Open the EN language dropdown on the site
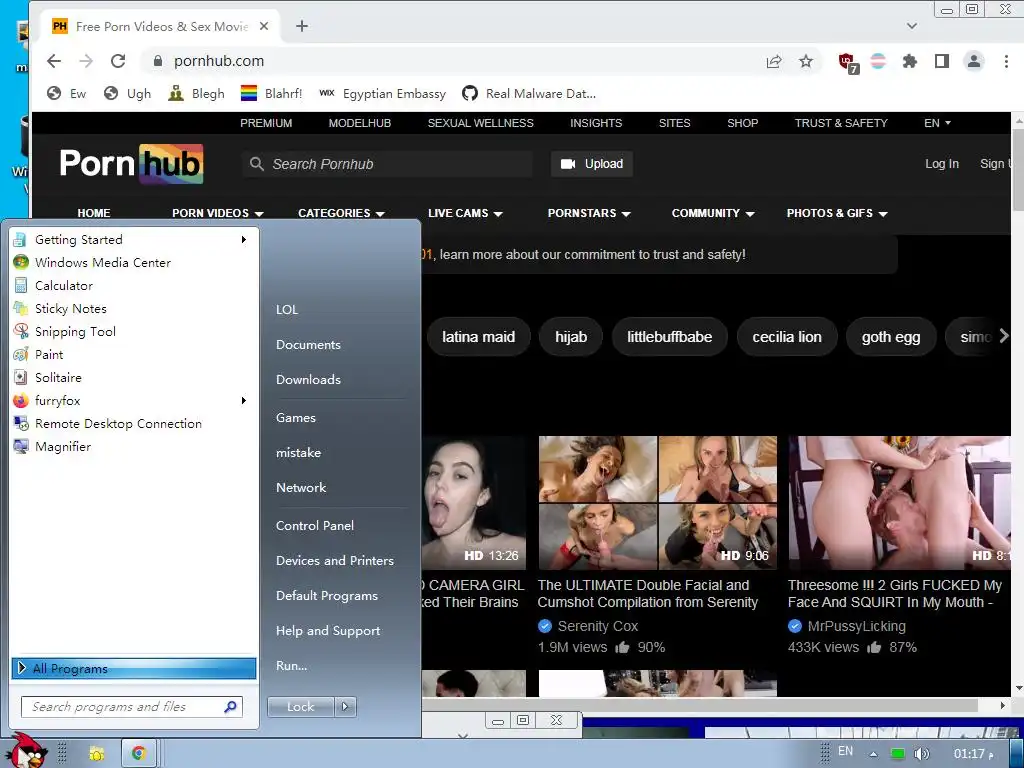The image size is (1024, 768). tap(937, 123)
